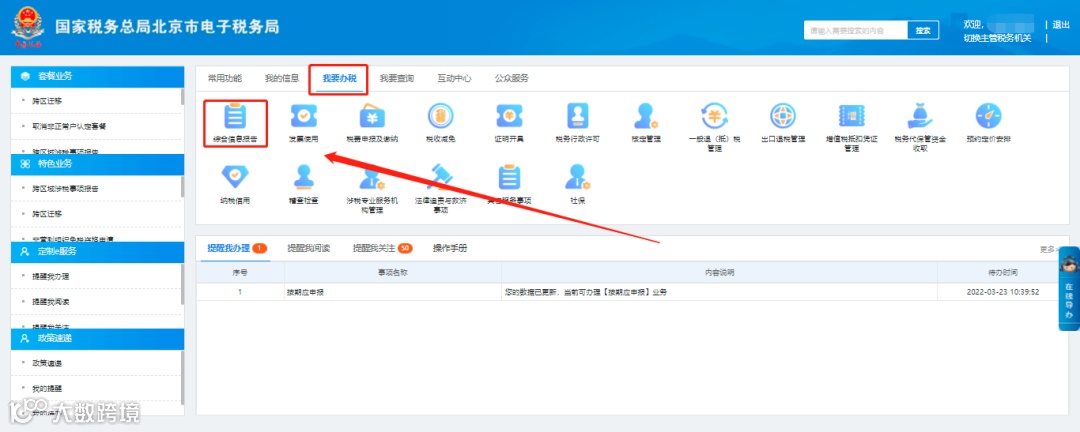Viewport: 1080px width, 432px height.
Task: Click 退出 to log out
Action: click(x=1061, y=25)
